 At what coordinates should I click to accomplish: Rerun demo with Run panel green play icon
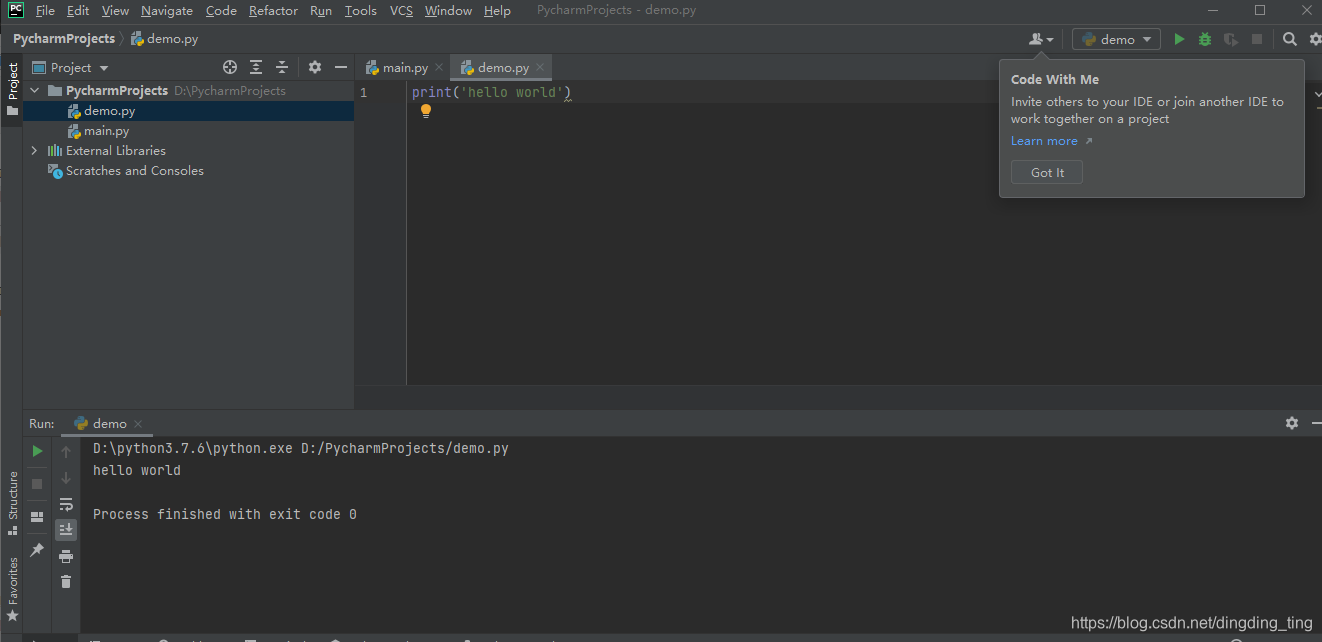click(x=37, y=451)
